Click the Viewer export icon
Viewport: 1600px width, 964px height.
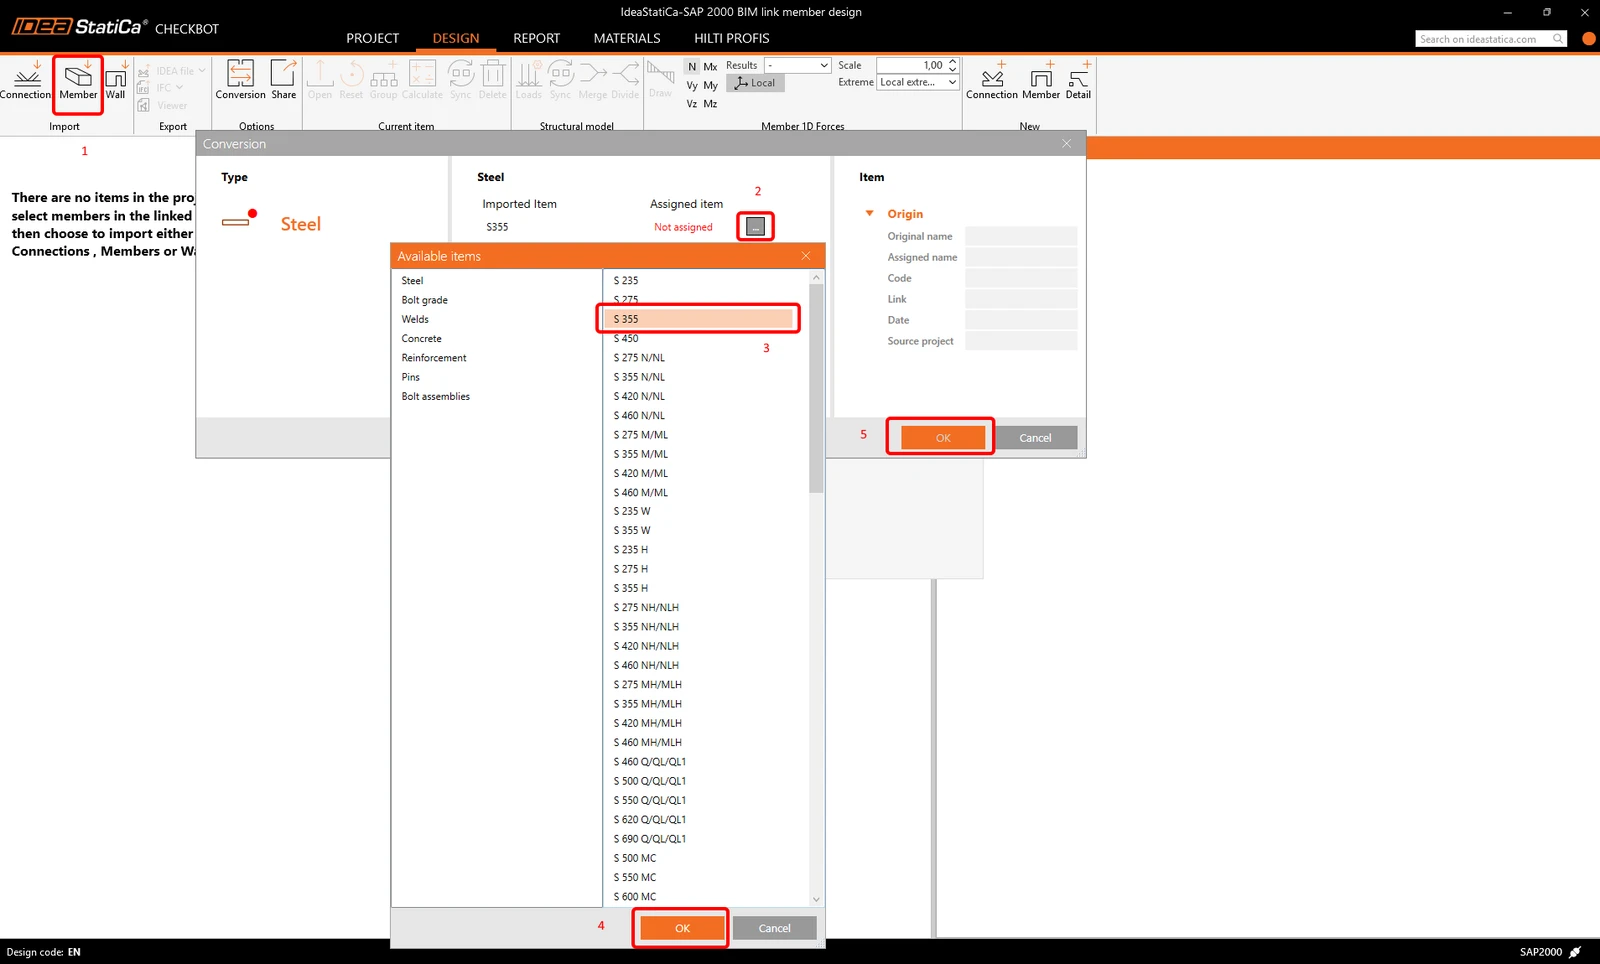pos(144,105)
